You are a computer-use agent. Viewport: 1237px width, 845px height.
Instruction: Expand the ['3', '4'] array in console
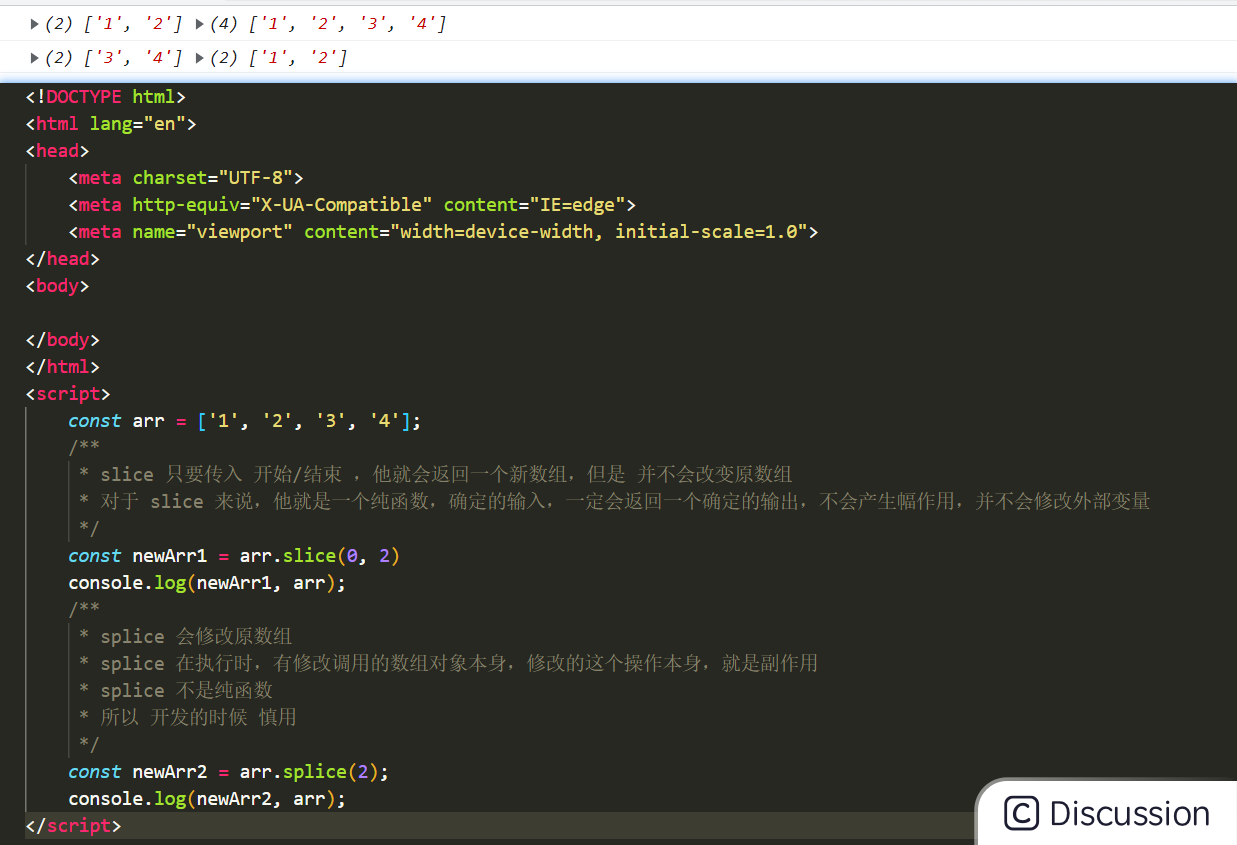pyautogui.click(x=34, y=58)
